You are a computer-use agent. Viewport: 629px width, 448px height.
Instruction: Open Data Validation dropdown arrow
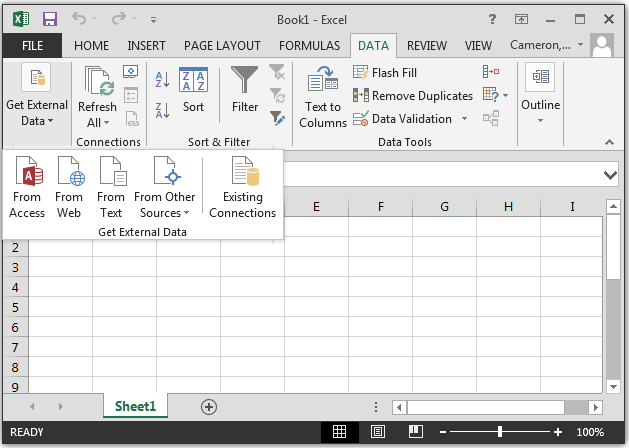(x=463, y=119)
